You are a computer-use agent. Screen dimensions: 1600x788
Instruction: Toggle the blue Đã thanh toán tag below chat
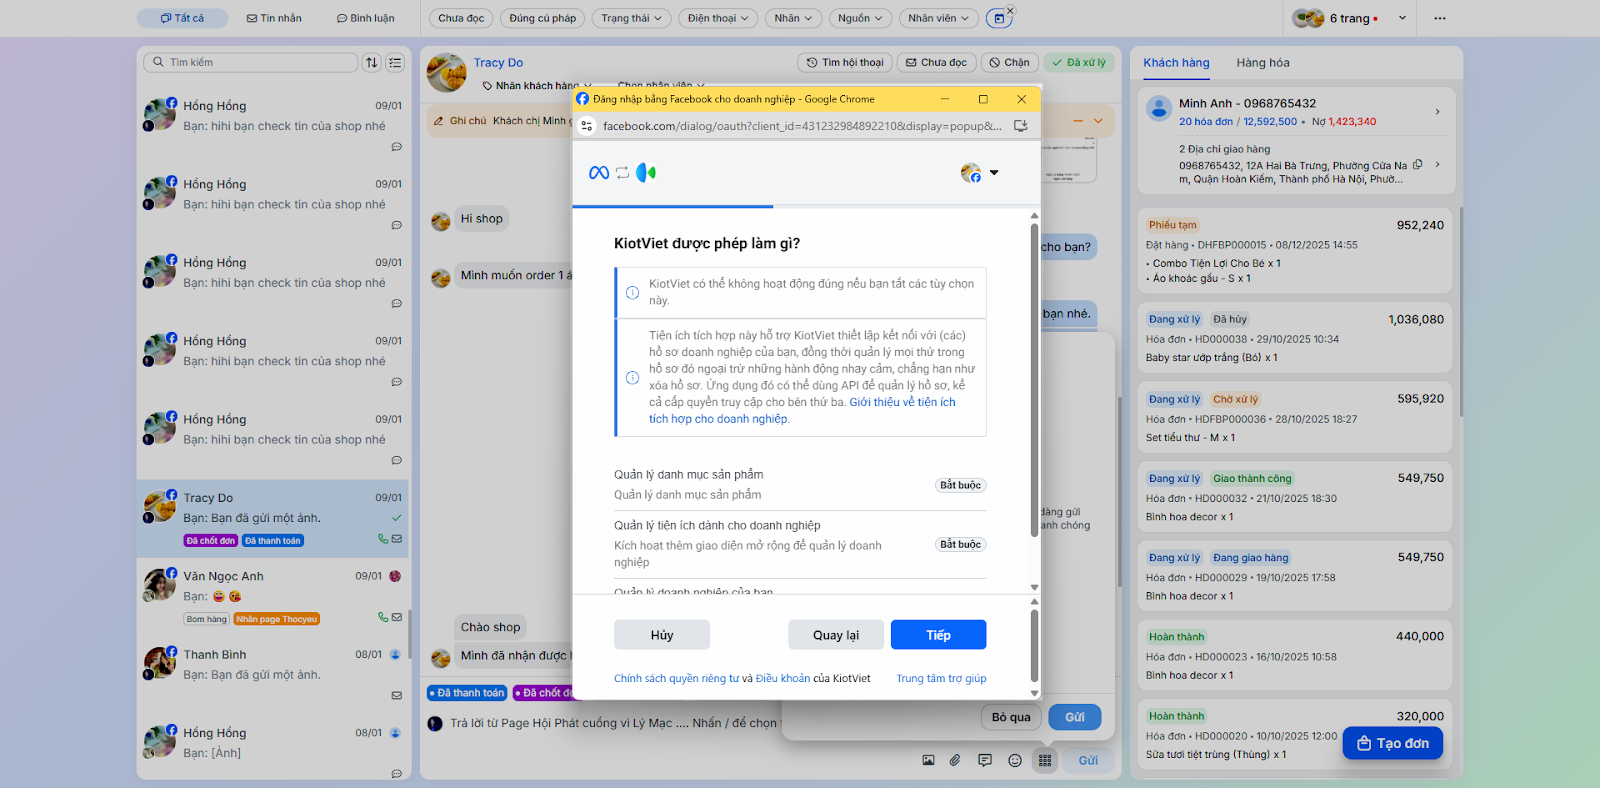[x=468, y=693]
